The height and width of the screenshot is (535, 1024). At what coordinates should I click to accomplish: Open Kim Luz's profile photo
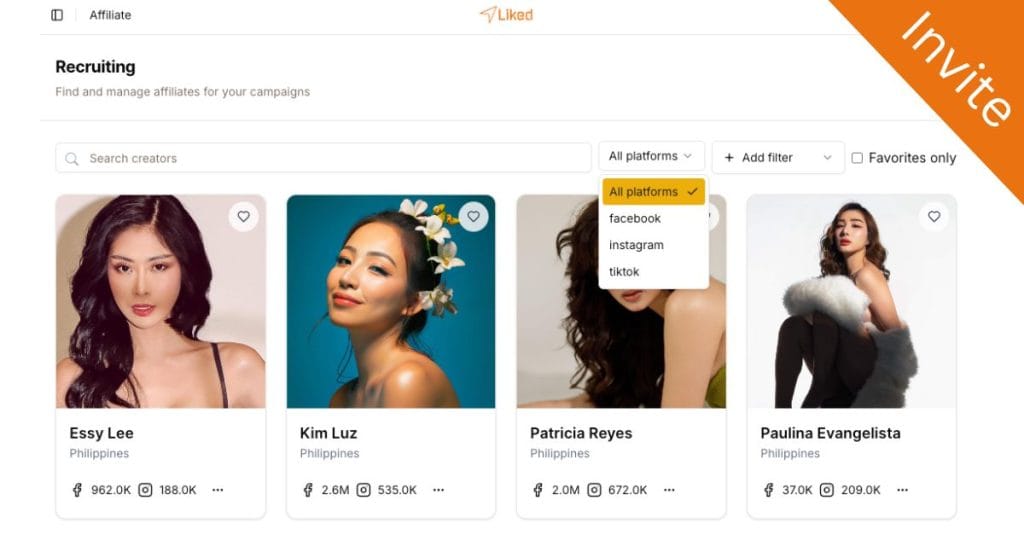click(391, 301)
